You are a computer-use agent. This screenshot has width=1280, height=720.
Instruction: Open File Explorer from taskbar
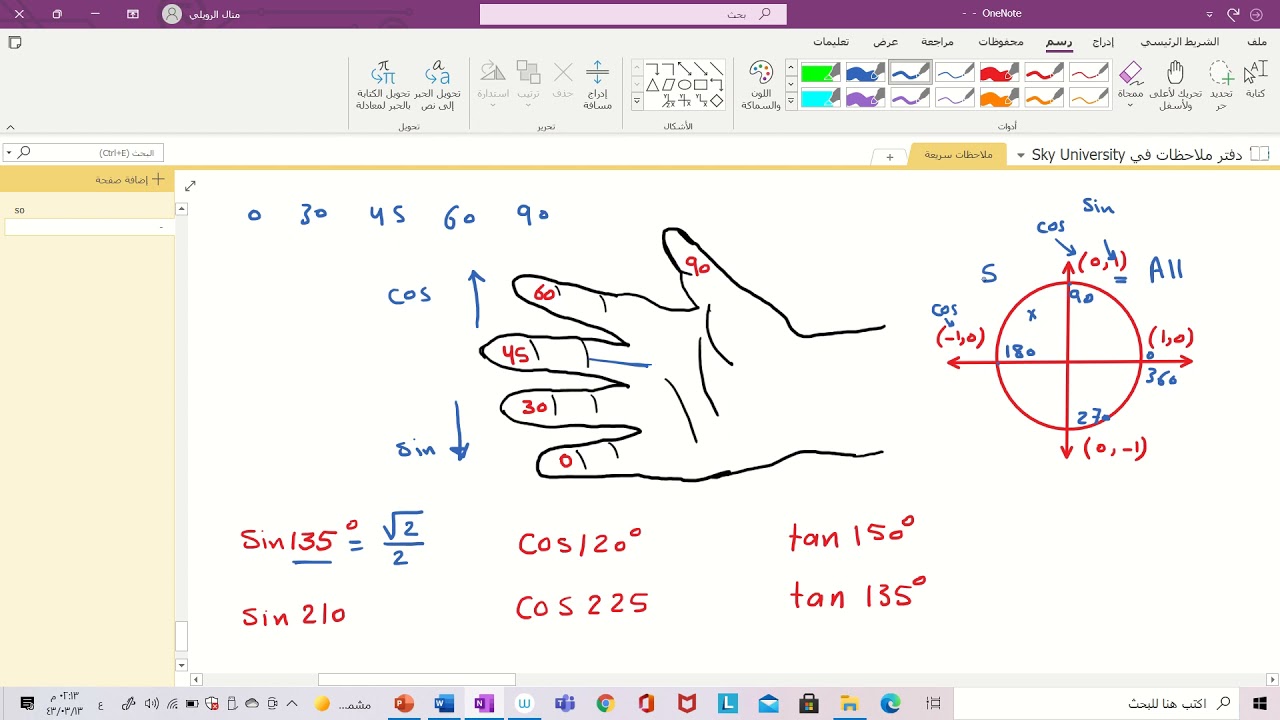coord(849,704)
